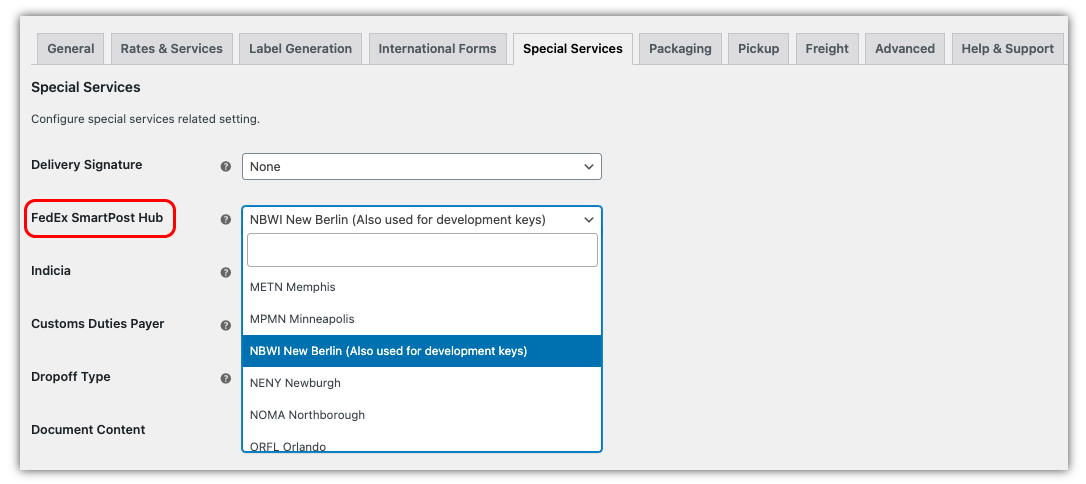Click help icon next to Customs Duties Payer
1086x484 pixels.
(226, 325)
